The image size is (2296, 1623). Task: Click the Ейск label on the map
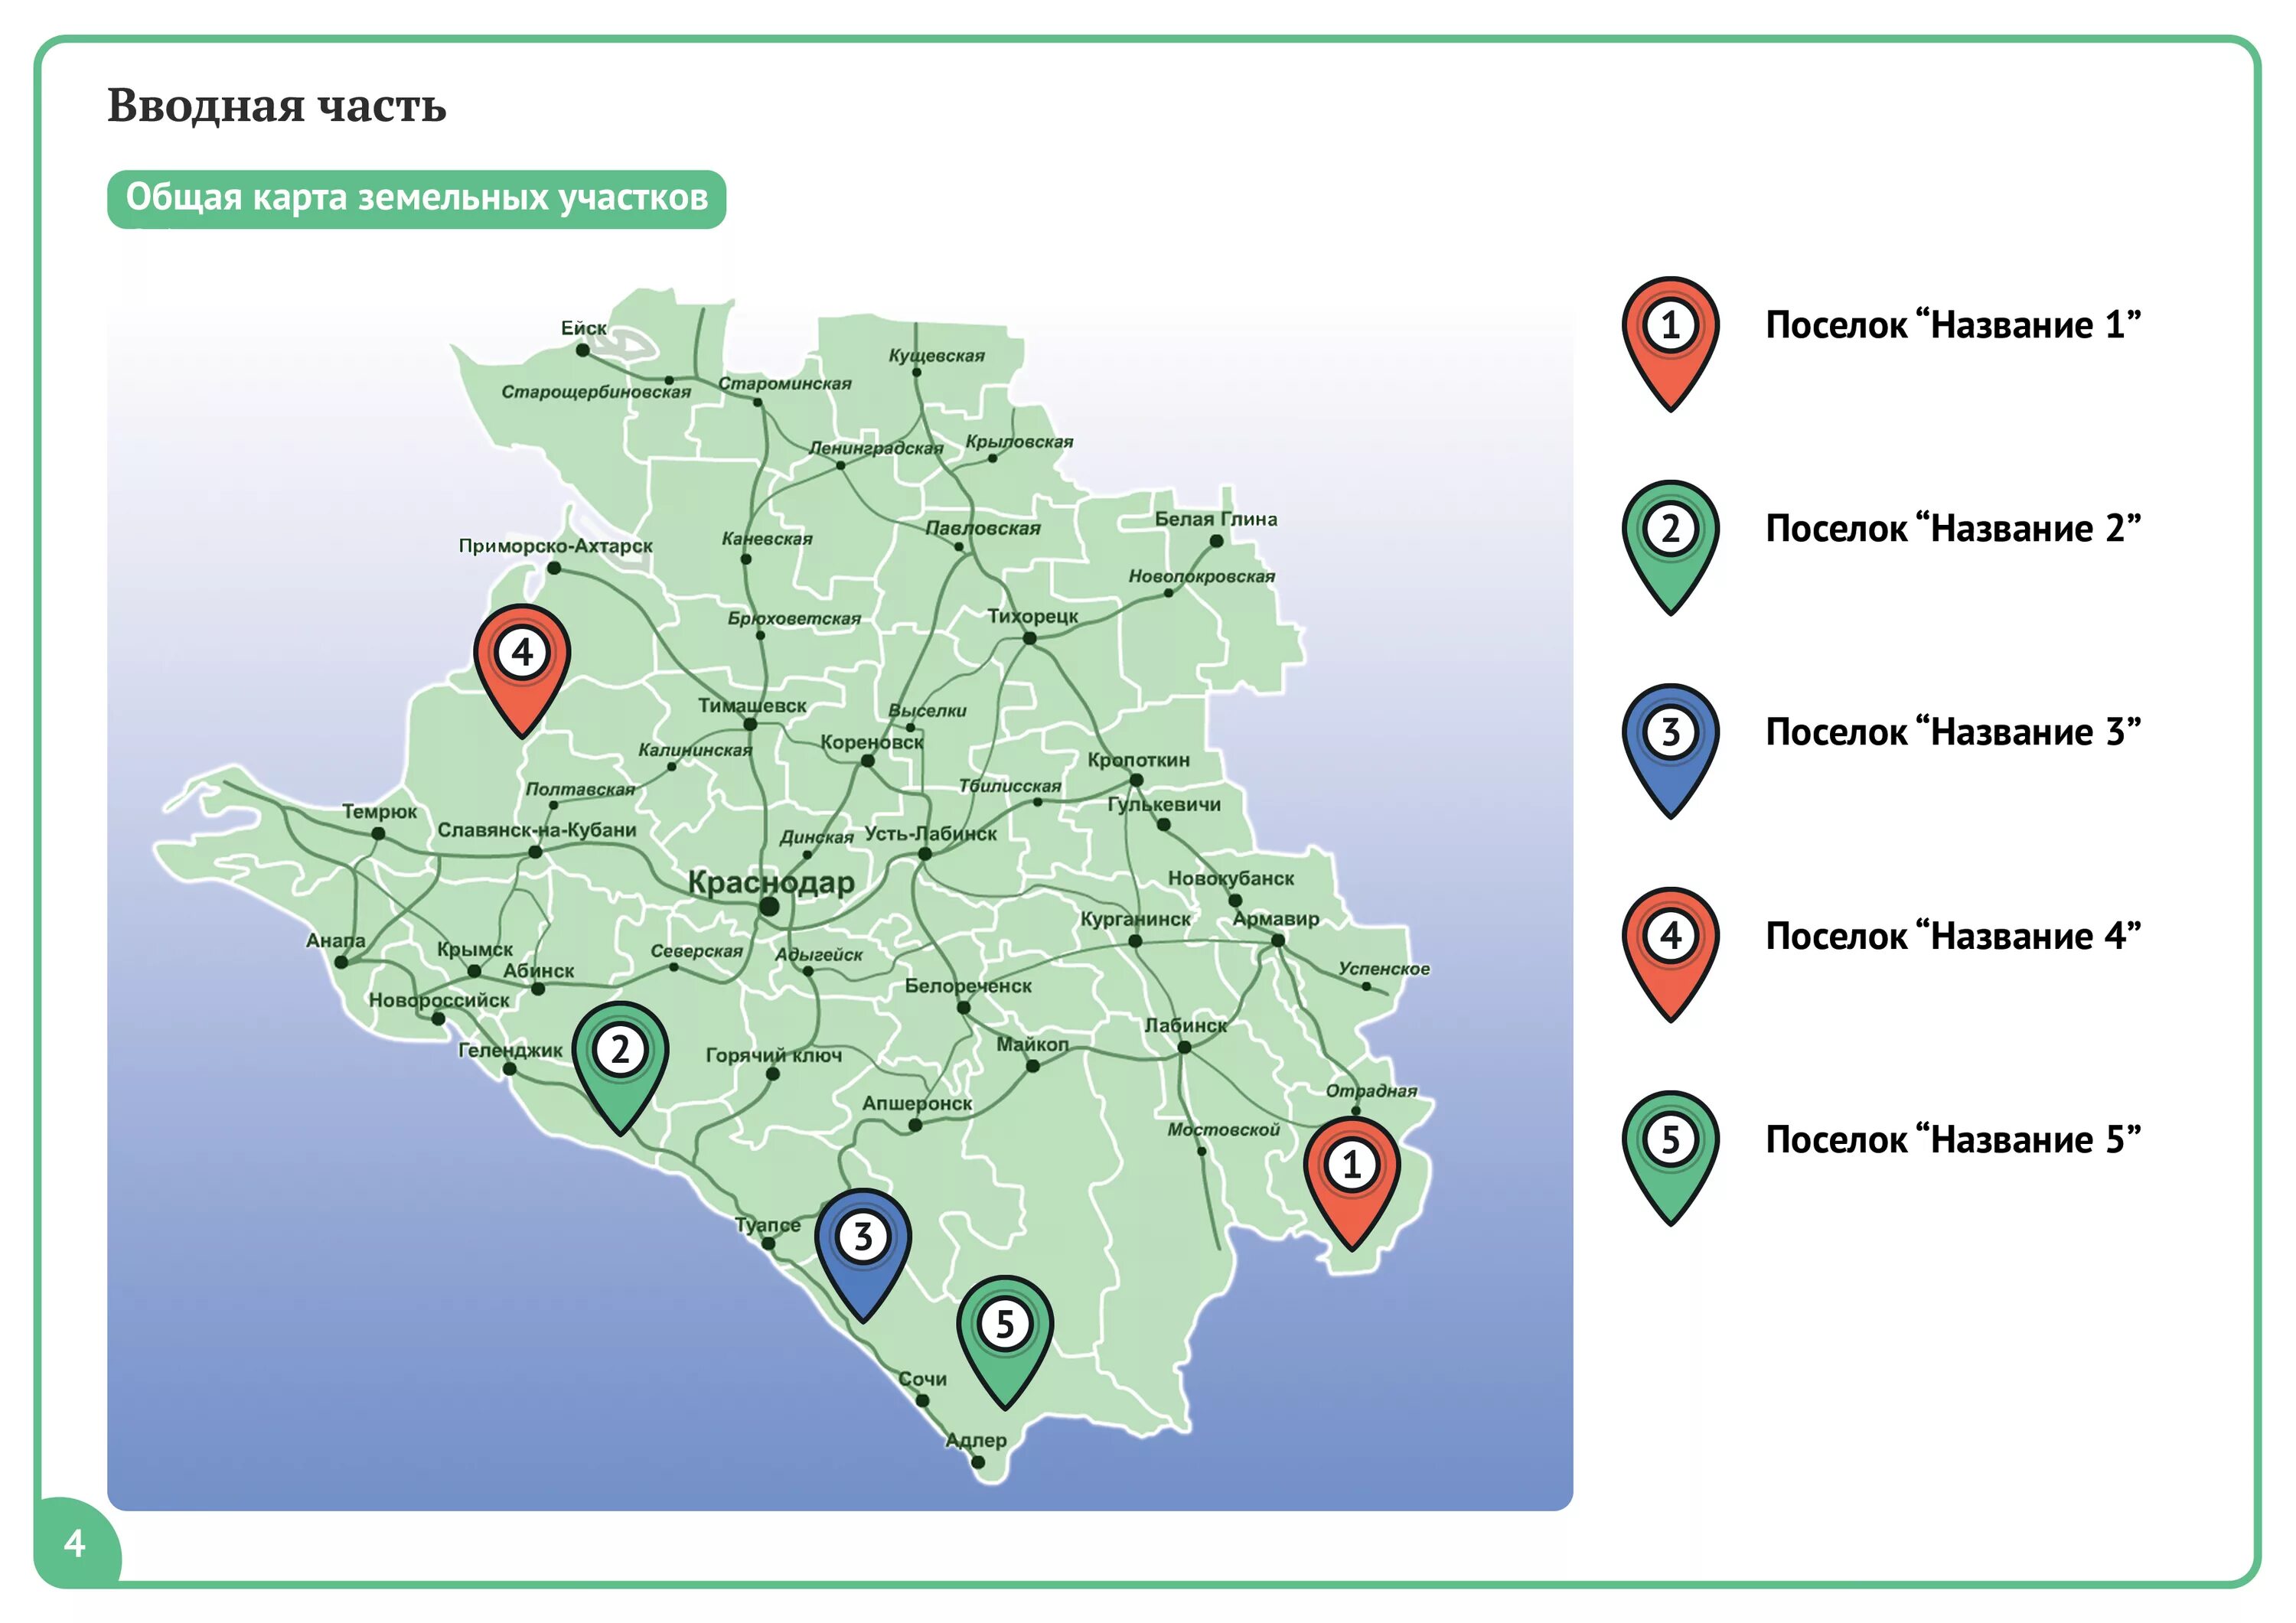pos(583,328)
